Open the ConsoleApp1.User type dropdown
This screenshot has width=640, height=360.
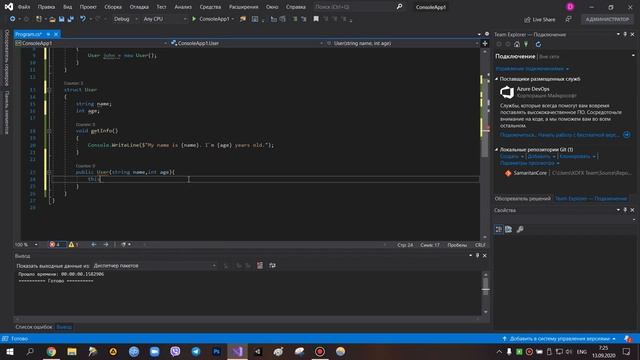pyautogui.click(x=247, y=43)
